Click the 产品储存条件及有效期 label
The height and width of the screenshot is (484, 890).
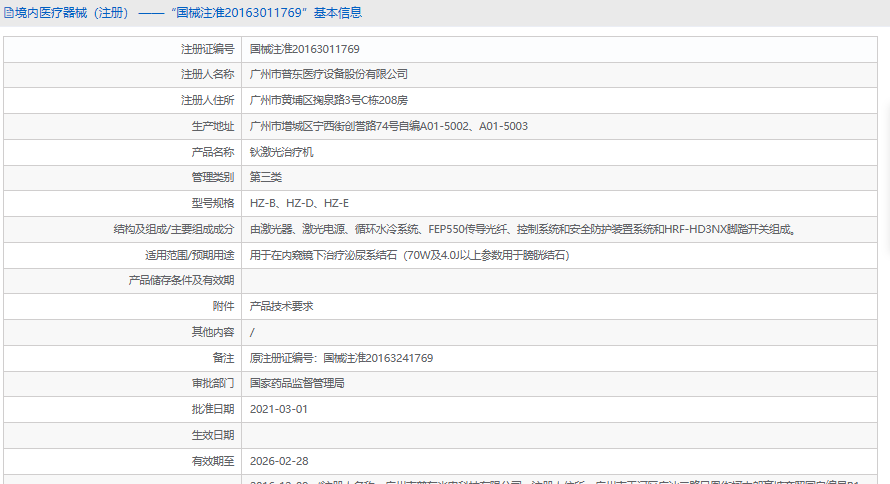(x=181, y=280)
